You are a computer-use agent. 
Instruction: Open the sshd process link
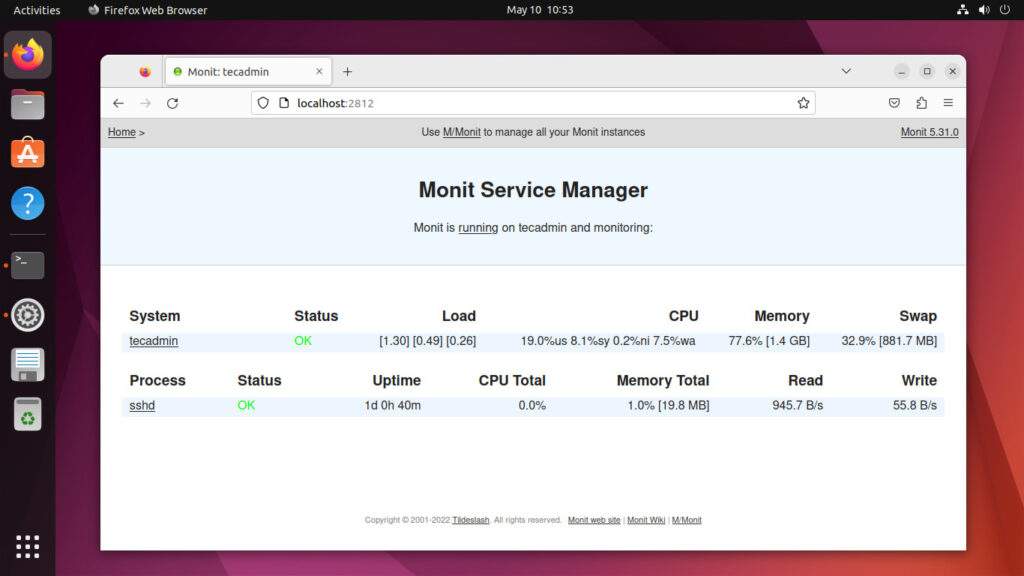(142, 406)
